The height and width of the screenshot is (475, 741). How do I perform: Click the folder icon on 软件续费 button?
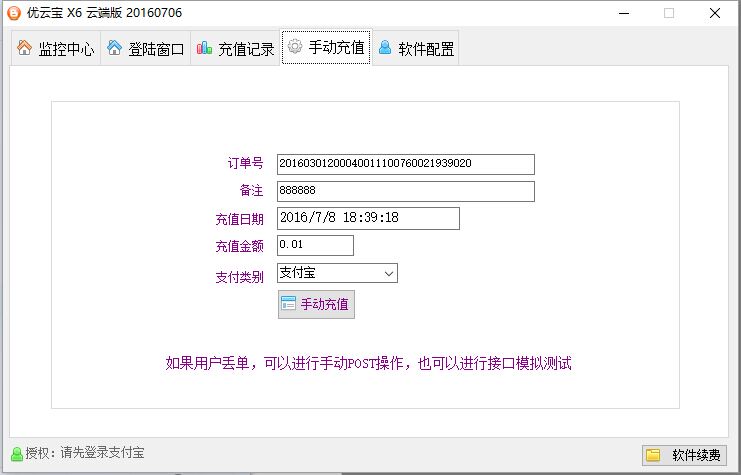653,455
